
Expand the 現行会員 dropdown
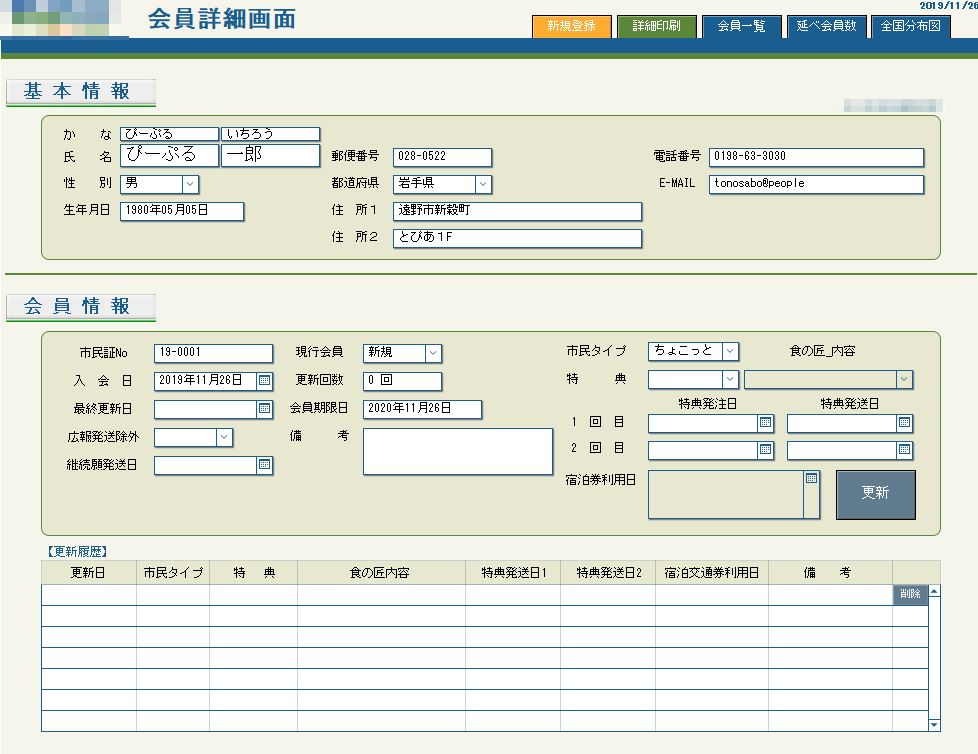[433, 353]
